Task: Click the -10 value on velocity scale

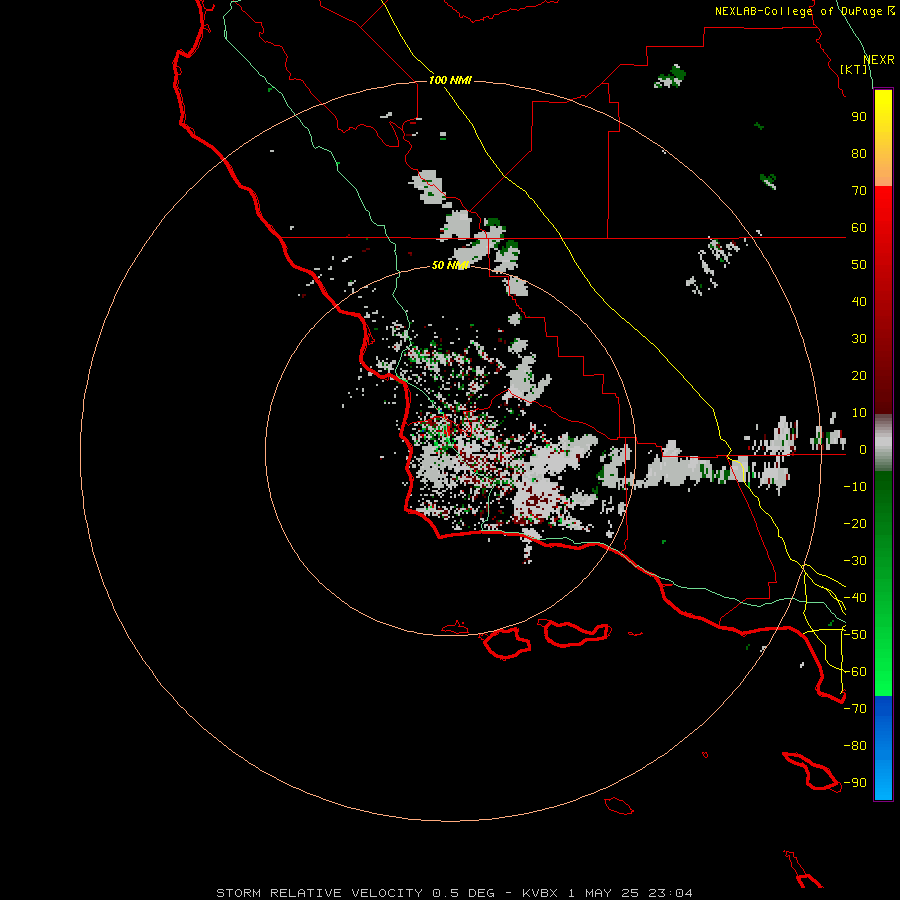Action: (855, 487)
